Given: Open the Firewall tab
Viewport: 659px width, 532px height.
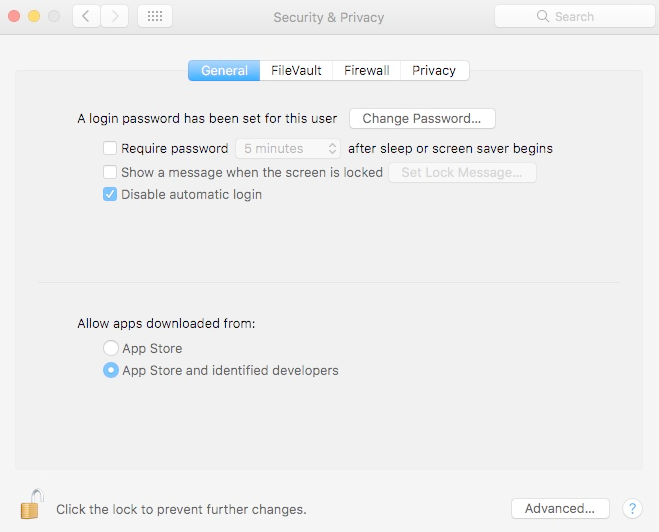Looking at the screenshot, I should [366, 70].
